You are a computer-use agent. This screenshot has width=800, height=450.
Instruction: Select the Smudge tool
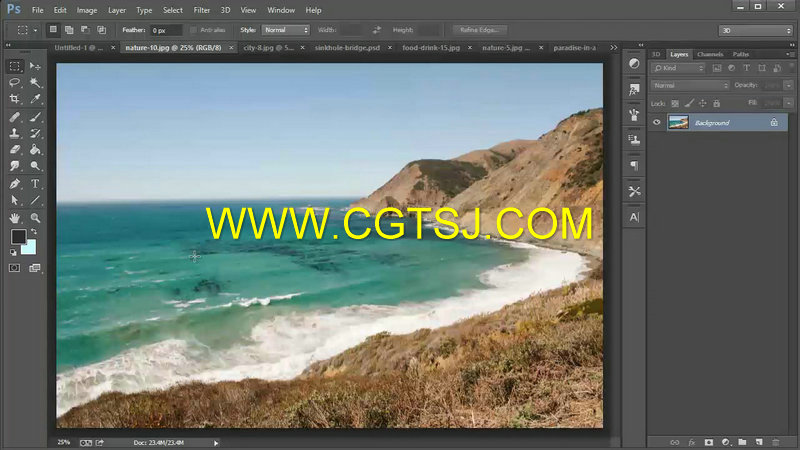click(x=15, y=166)
